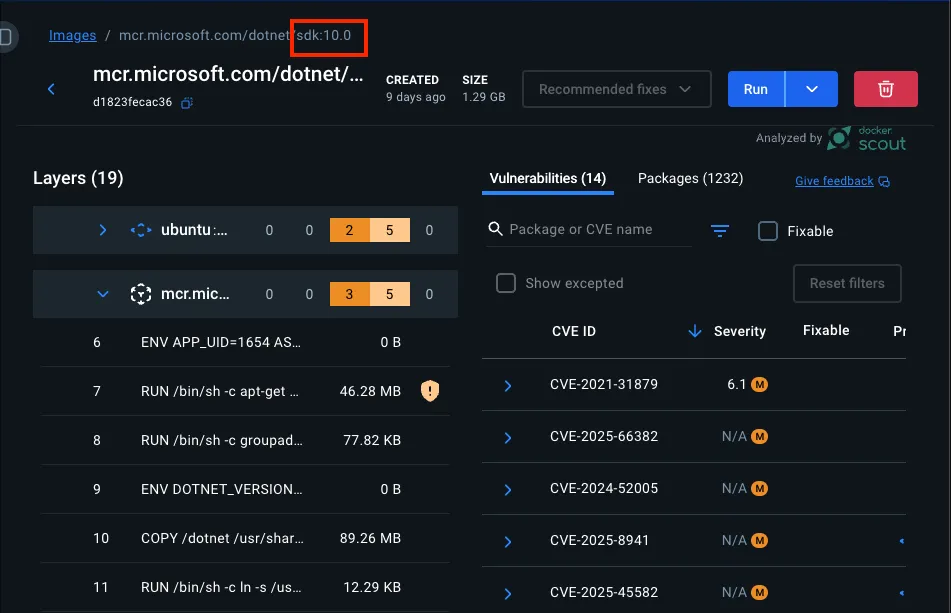Toggle the sidebar panel icon at top left
Viewport: 951px width, 613px height.
tap(6, 37)
